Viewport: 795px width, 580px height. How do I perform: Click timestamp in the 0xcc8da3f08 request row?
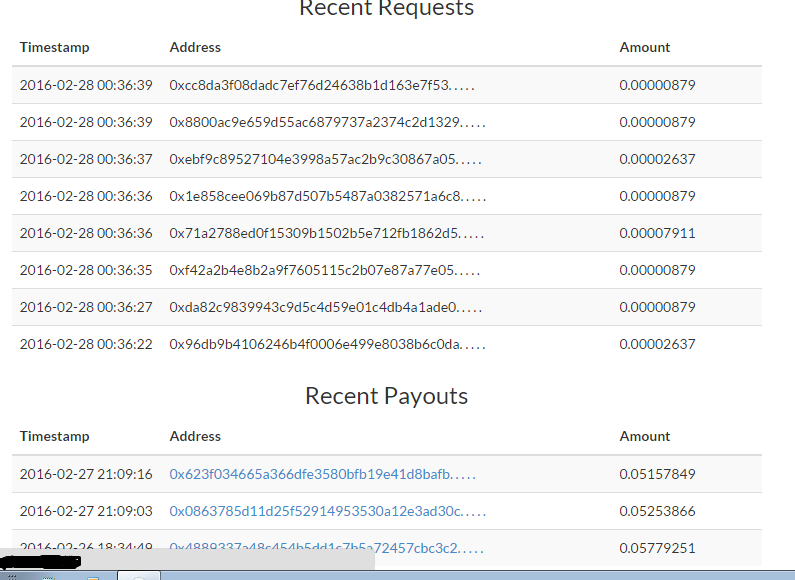(x=86, y=85)
